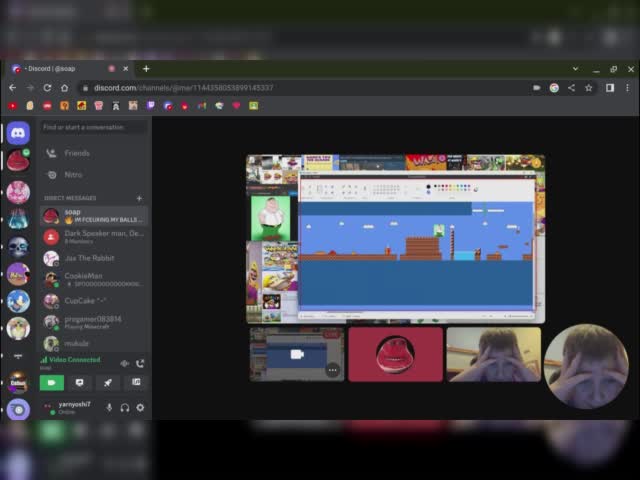
Task: Toggle the green camera button
Action: (52, 382)
